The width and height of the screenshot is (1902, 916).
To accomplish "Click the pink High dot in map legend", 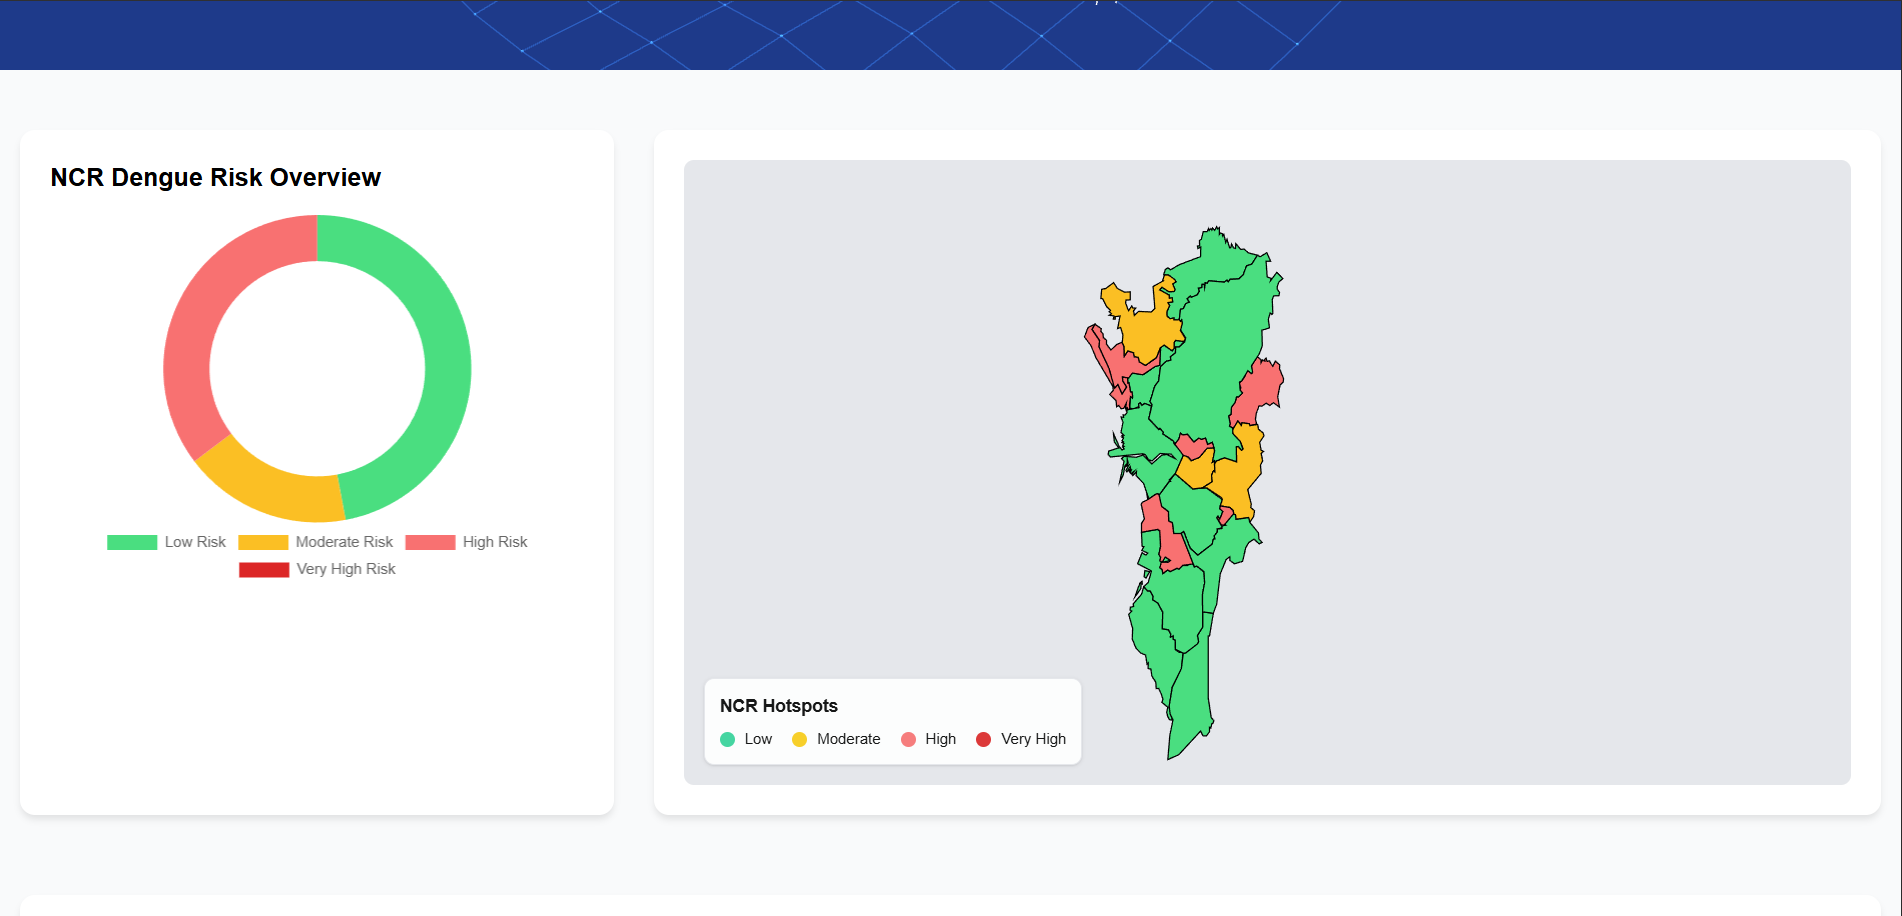I will [x=908, y=740].
